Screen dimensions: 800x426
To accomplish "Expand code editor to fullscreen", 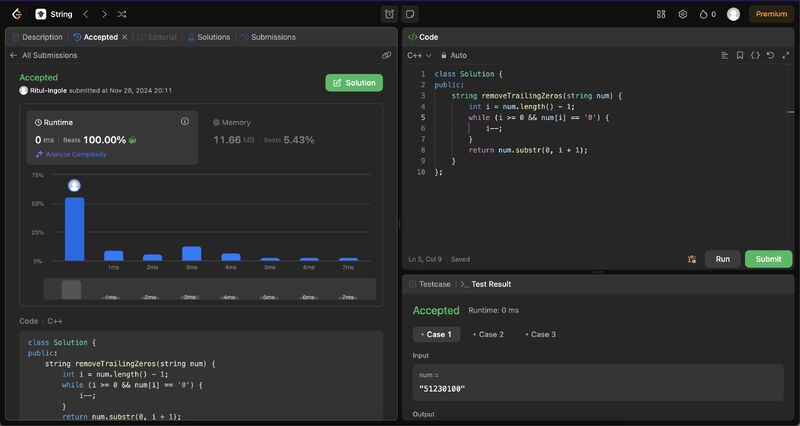I will pyautogui.click(x=785, y=56).
